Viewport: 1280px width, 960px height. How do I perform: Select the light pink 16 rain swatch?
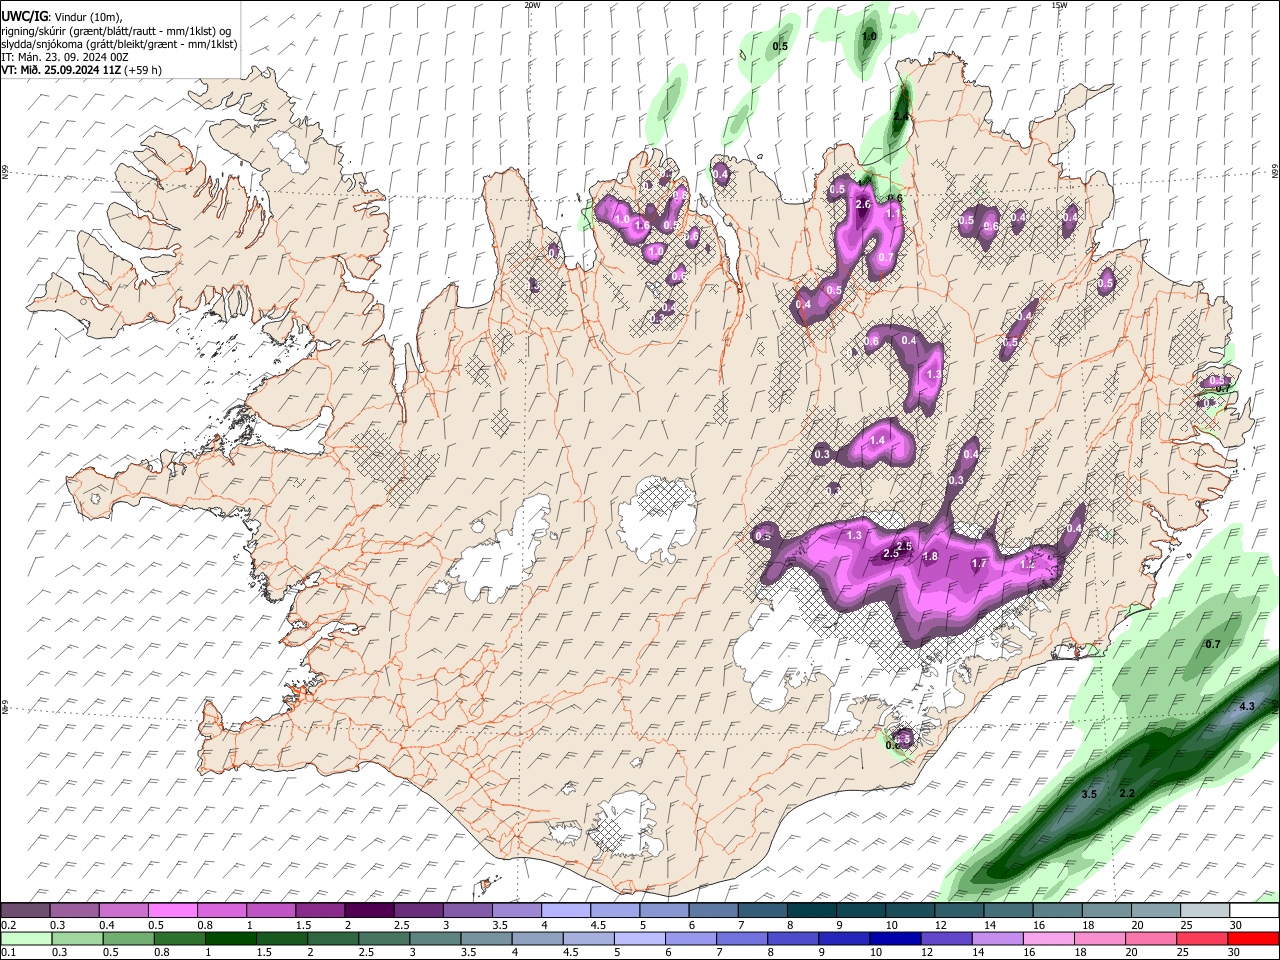point(1047,938)
